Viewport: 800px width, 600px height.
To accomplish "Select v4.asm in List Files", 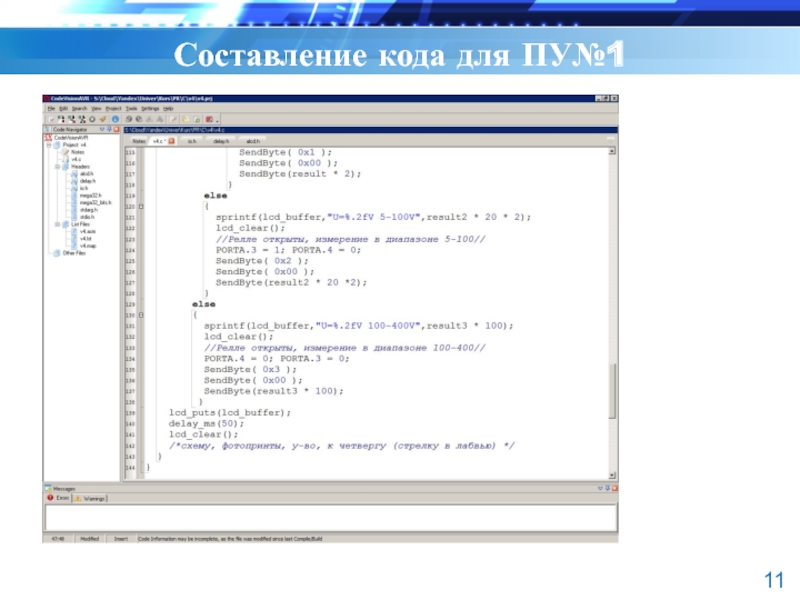I will [x=87, y=232].
